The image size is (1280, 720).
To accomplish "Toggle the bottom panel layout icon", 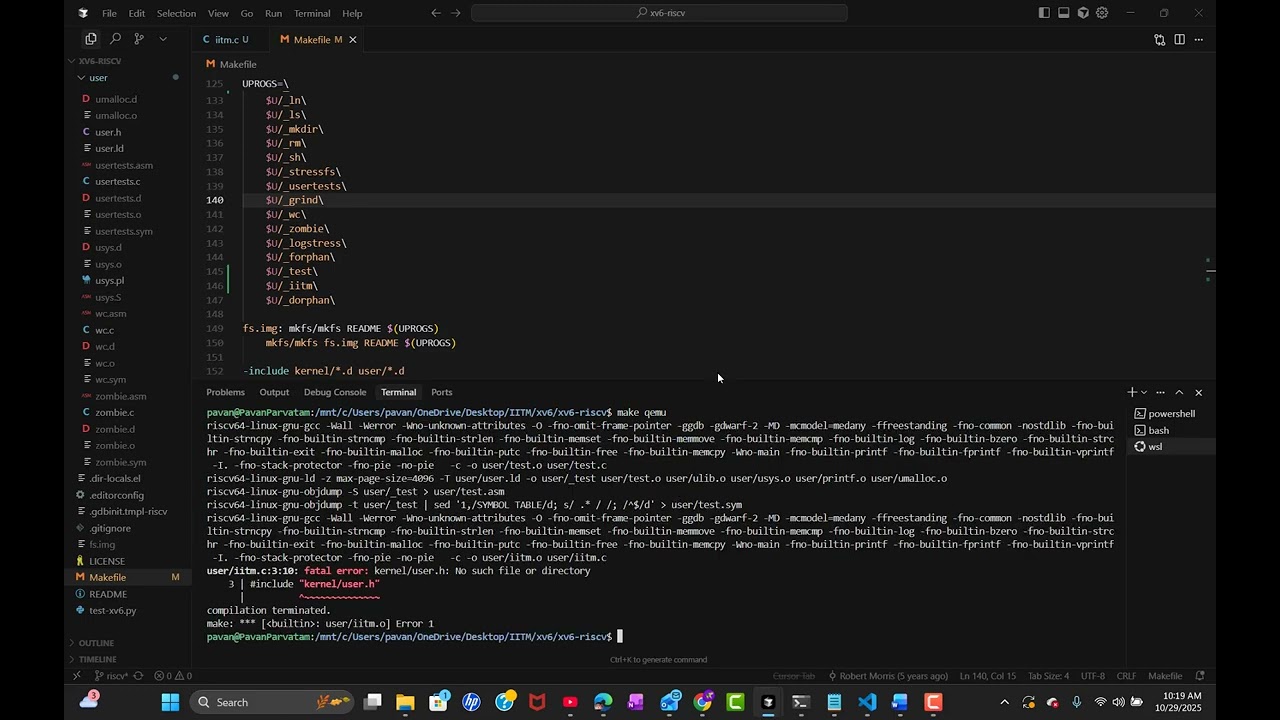I will point(1064,13).
